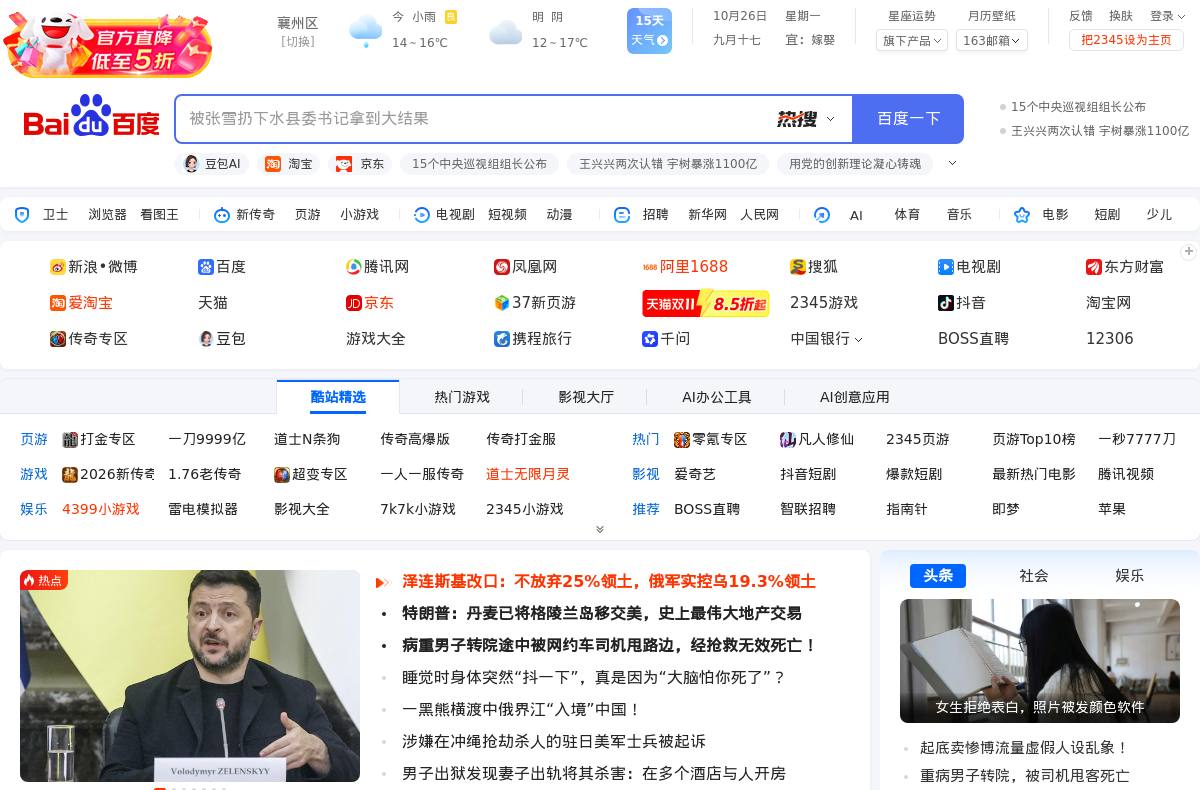Open 星座运势 link
Viewport: 1200px width, 790px height.
[912, 16]
